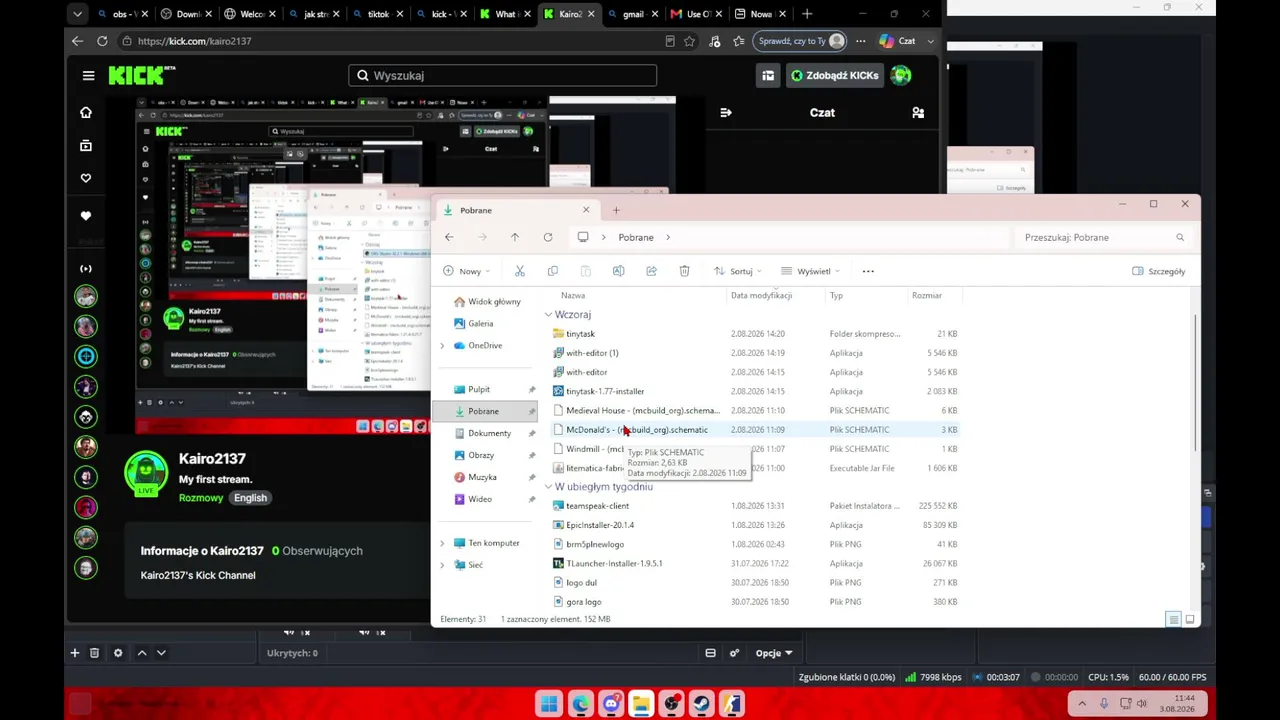Collapse the Wczoraj file group
Viewport: 1280px width, 720px height.
pyautogui.click(x=548, y=315)
